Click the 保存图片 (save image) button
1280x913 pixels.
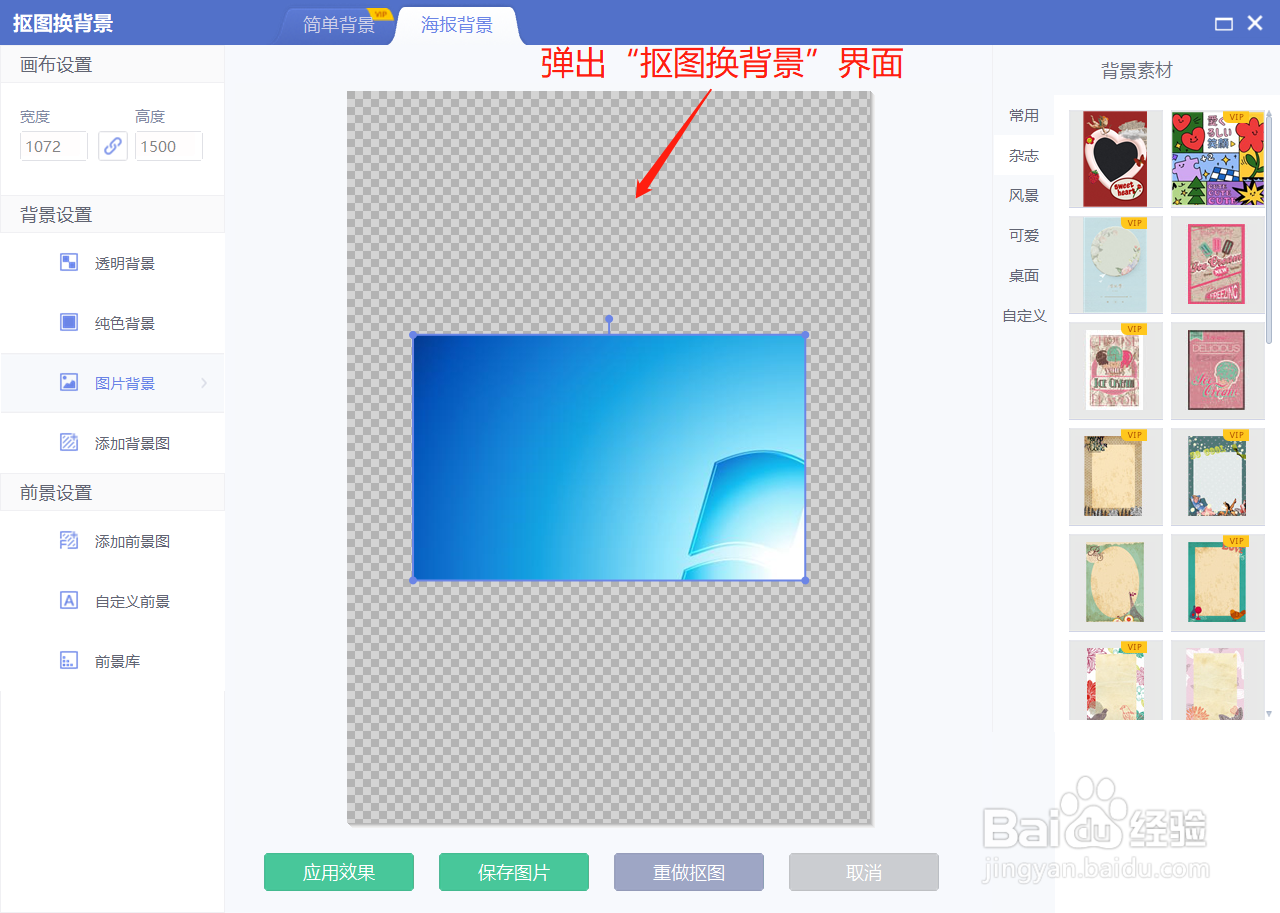[513, 871]
